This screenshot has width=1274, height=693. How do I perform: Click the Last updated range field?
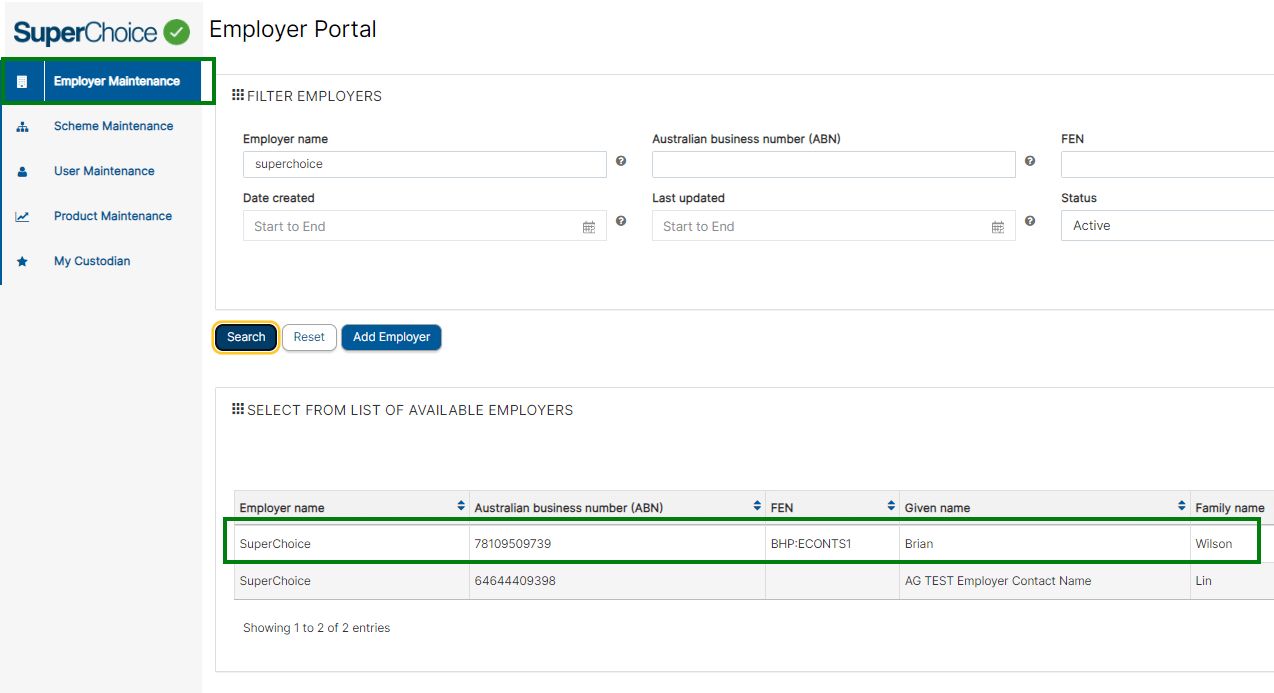point(834,226)
